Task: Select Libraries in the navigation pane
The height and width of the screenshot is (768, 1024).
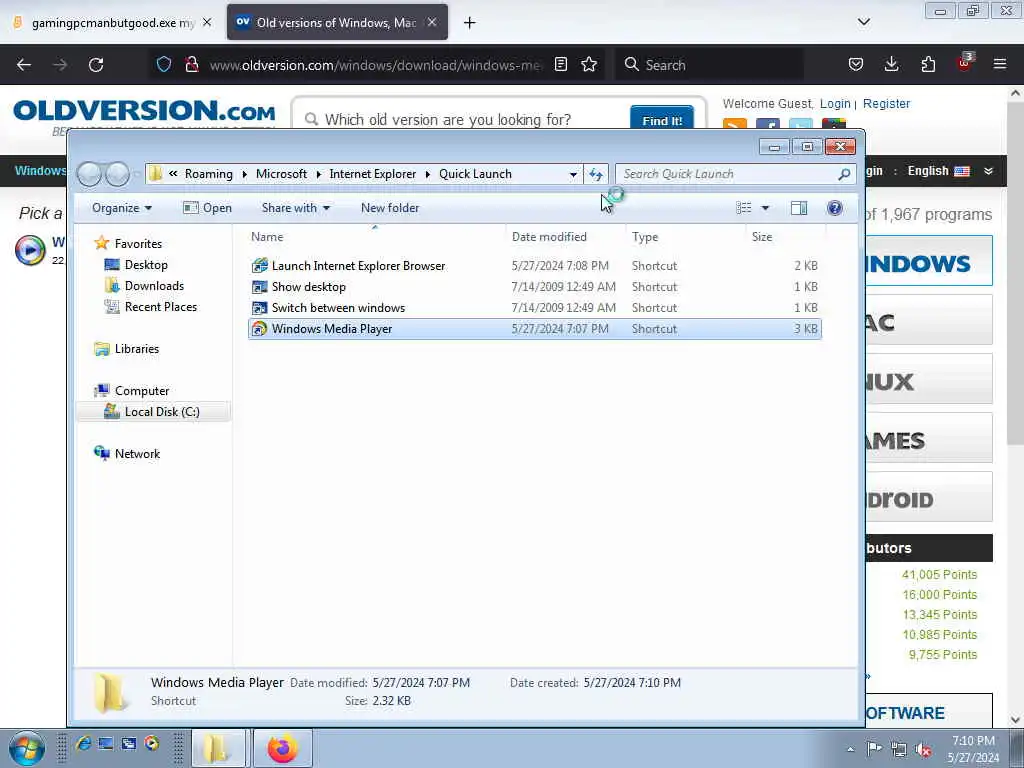Action: (x=136, y=349)
